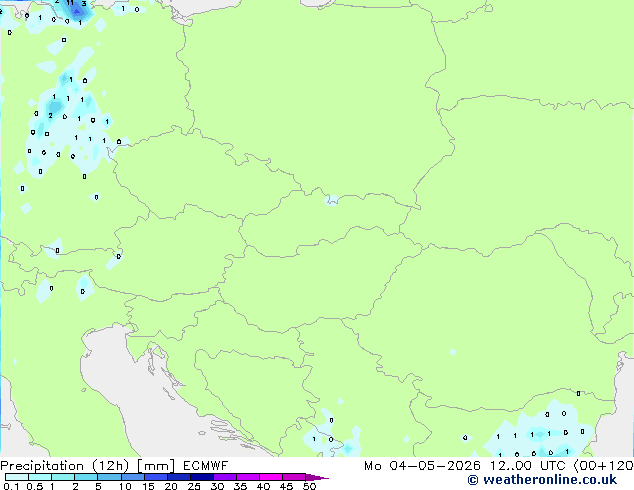Pick the bright magenta 40–45 mm swatch
The height and width of the screenshot is (490, 634).
click(271, 477)
